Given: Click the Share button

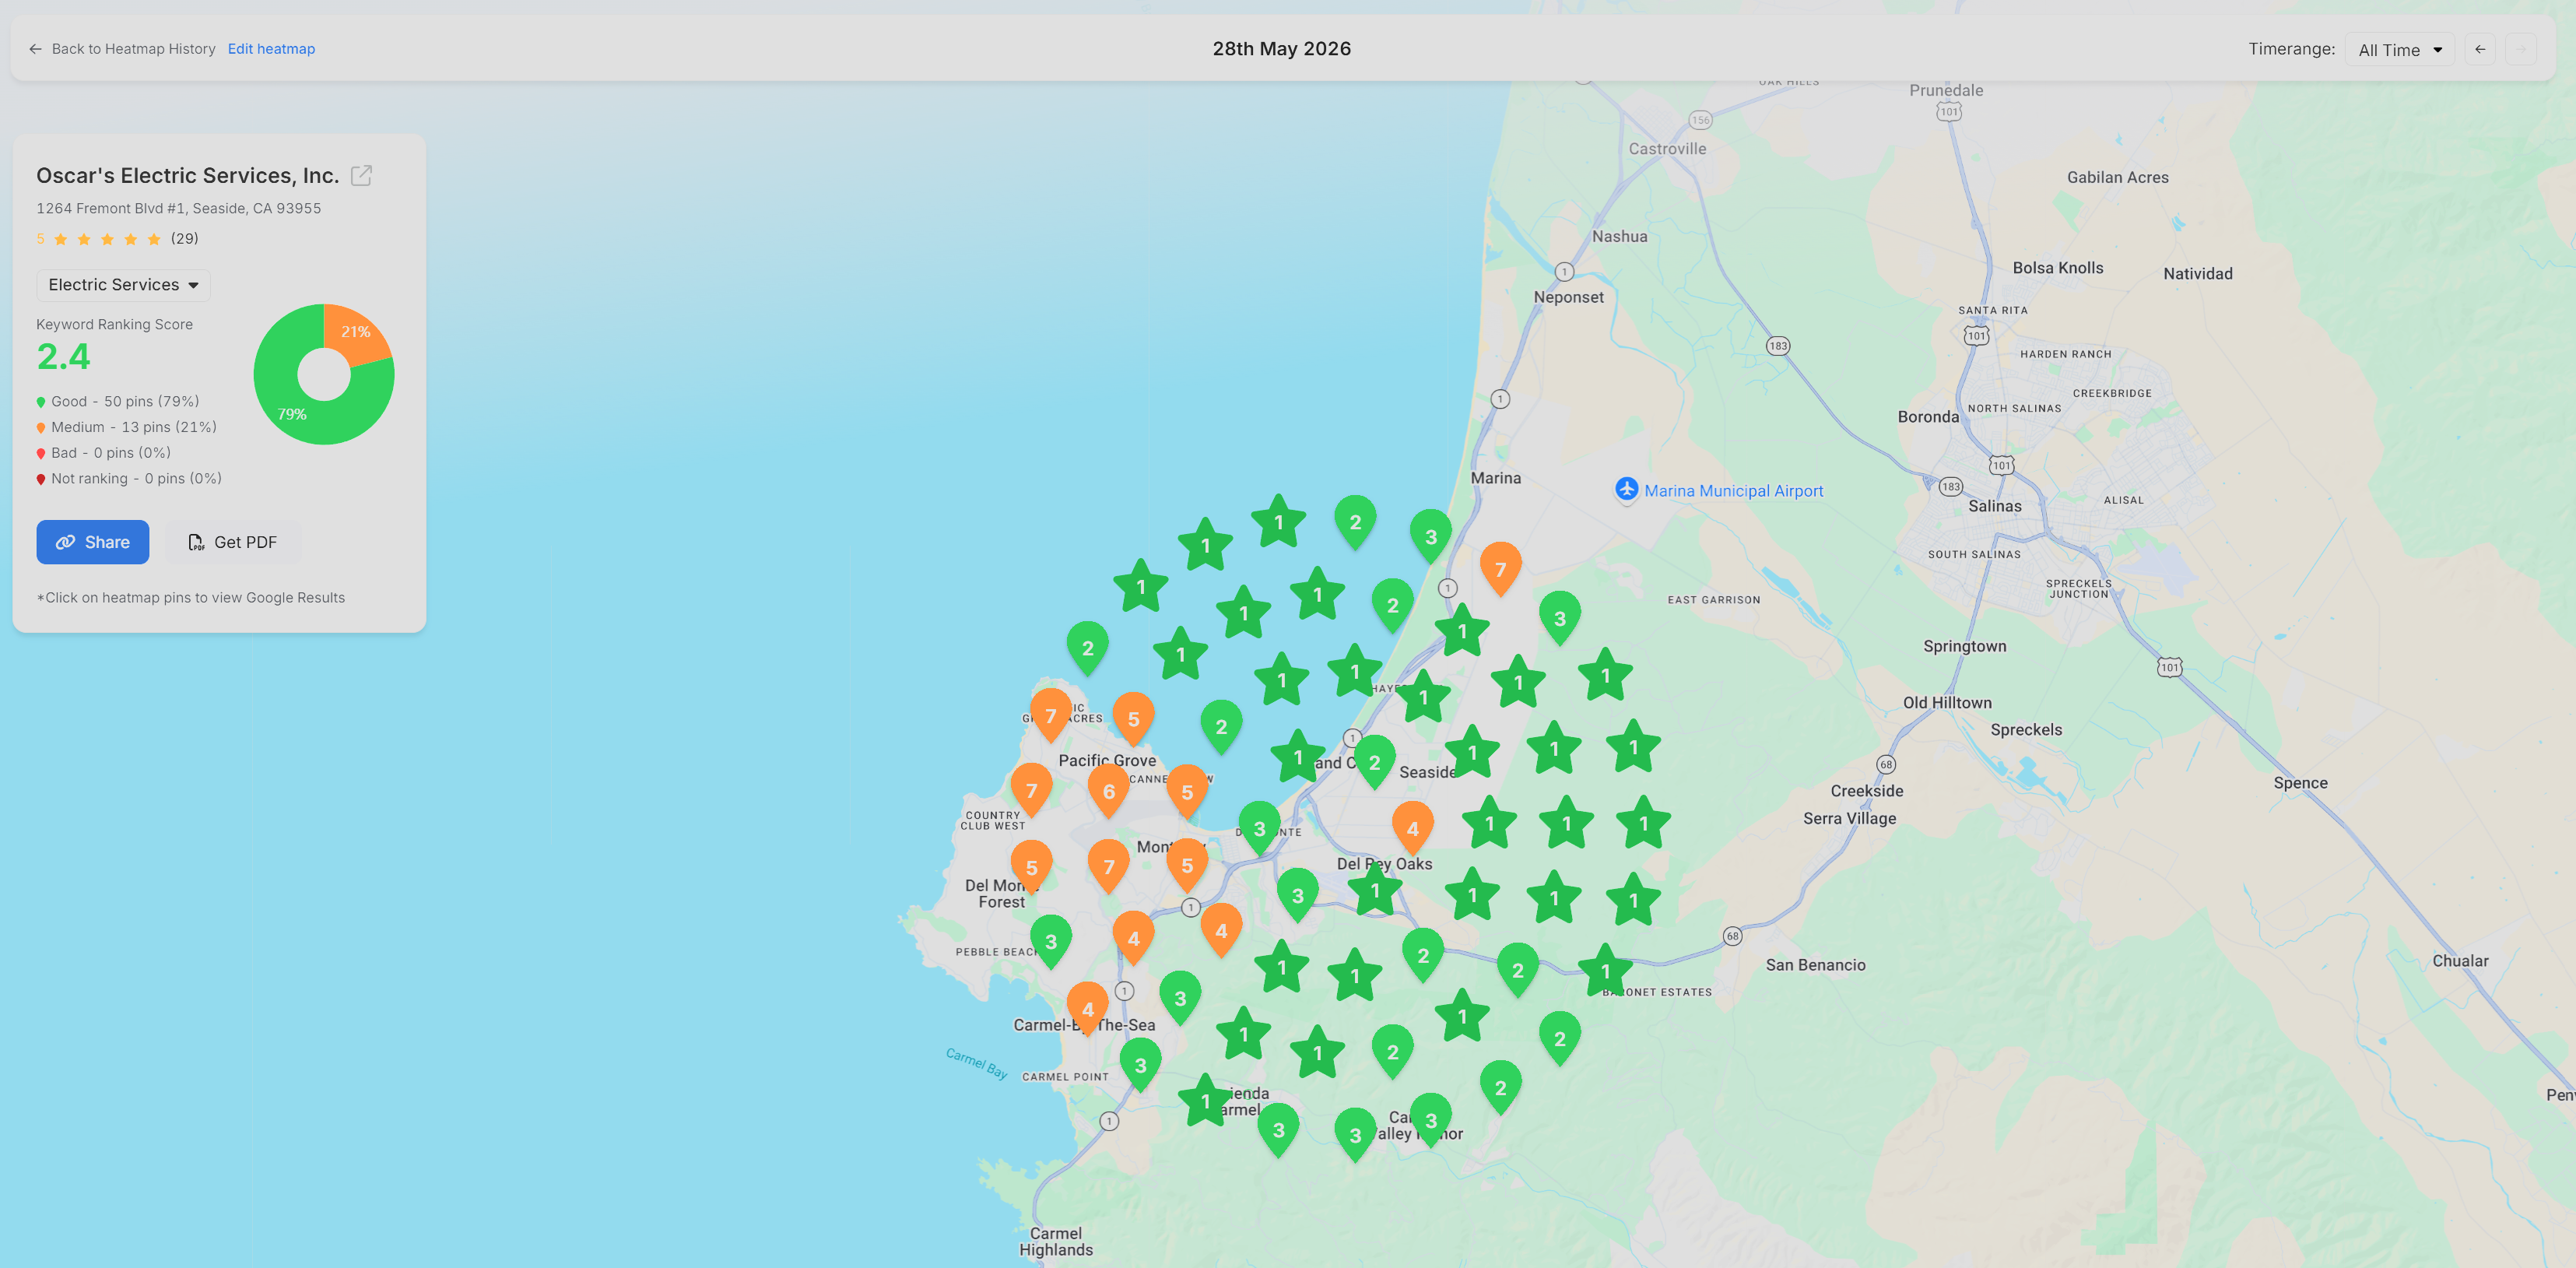Looking at the screenshot, I should [x=93, y=542].
